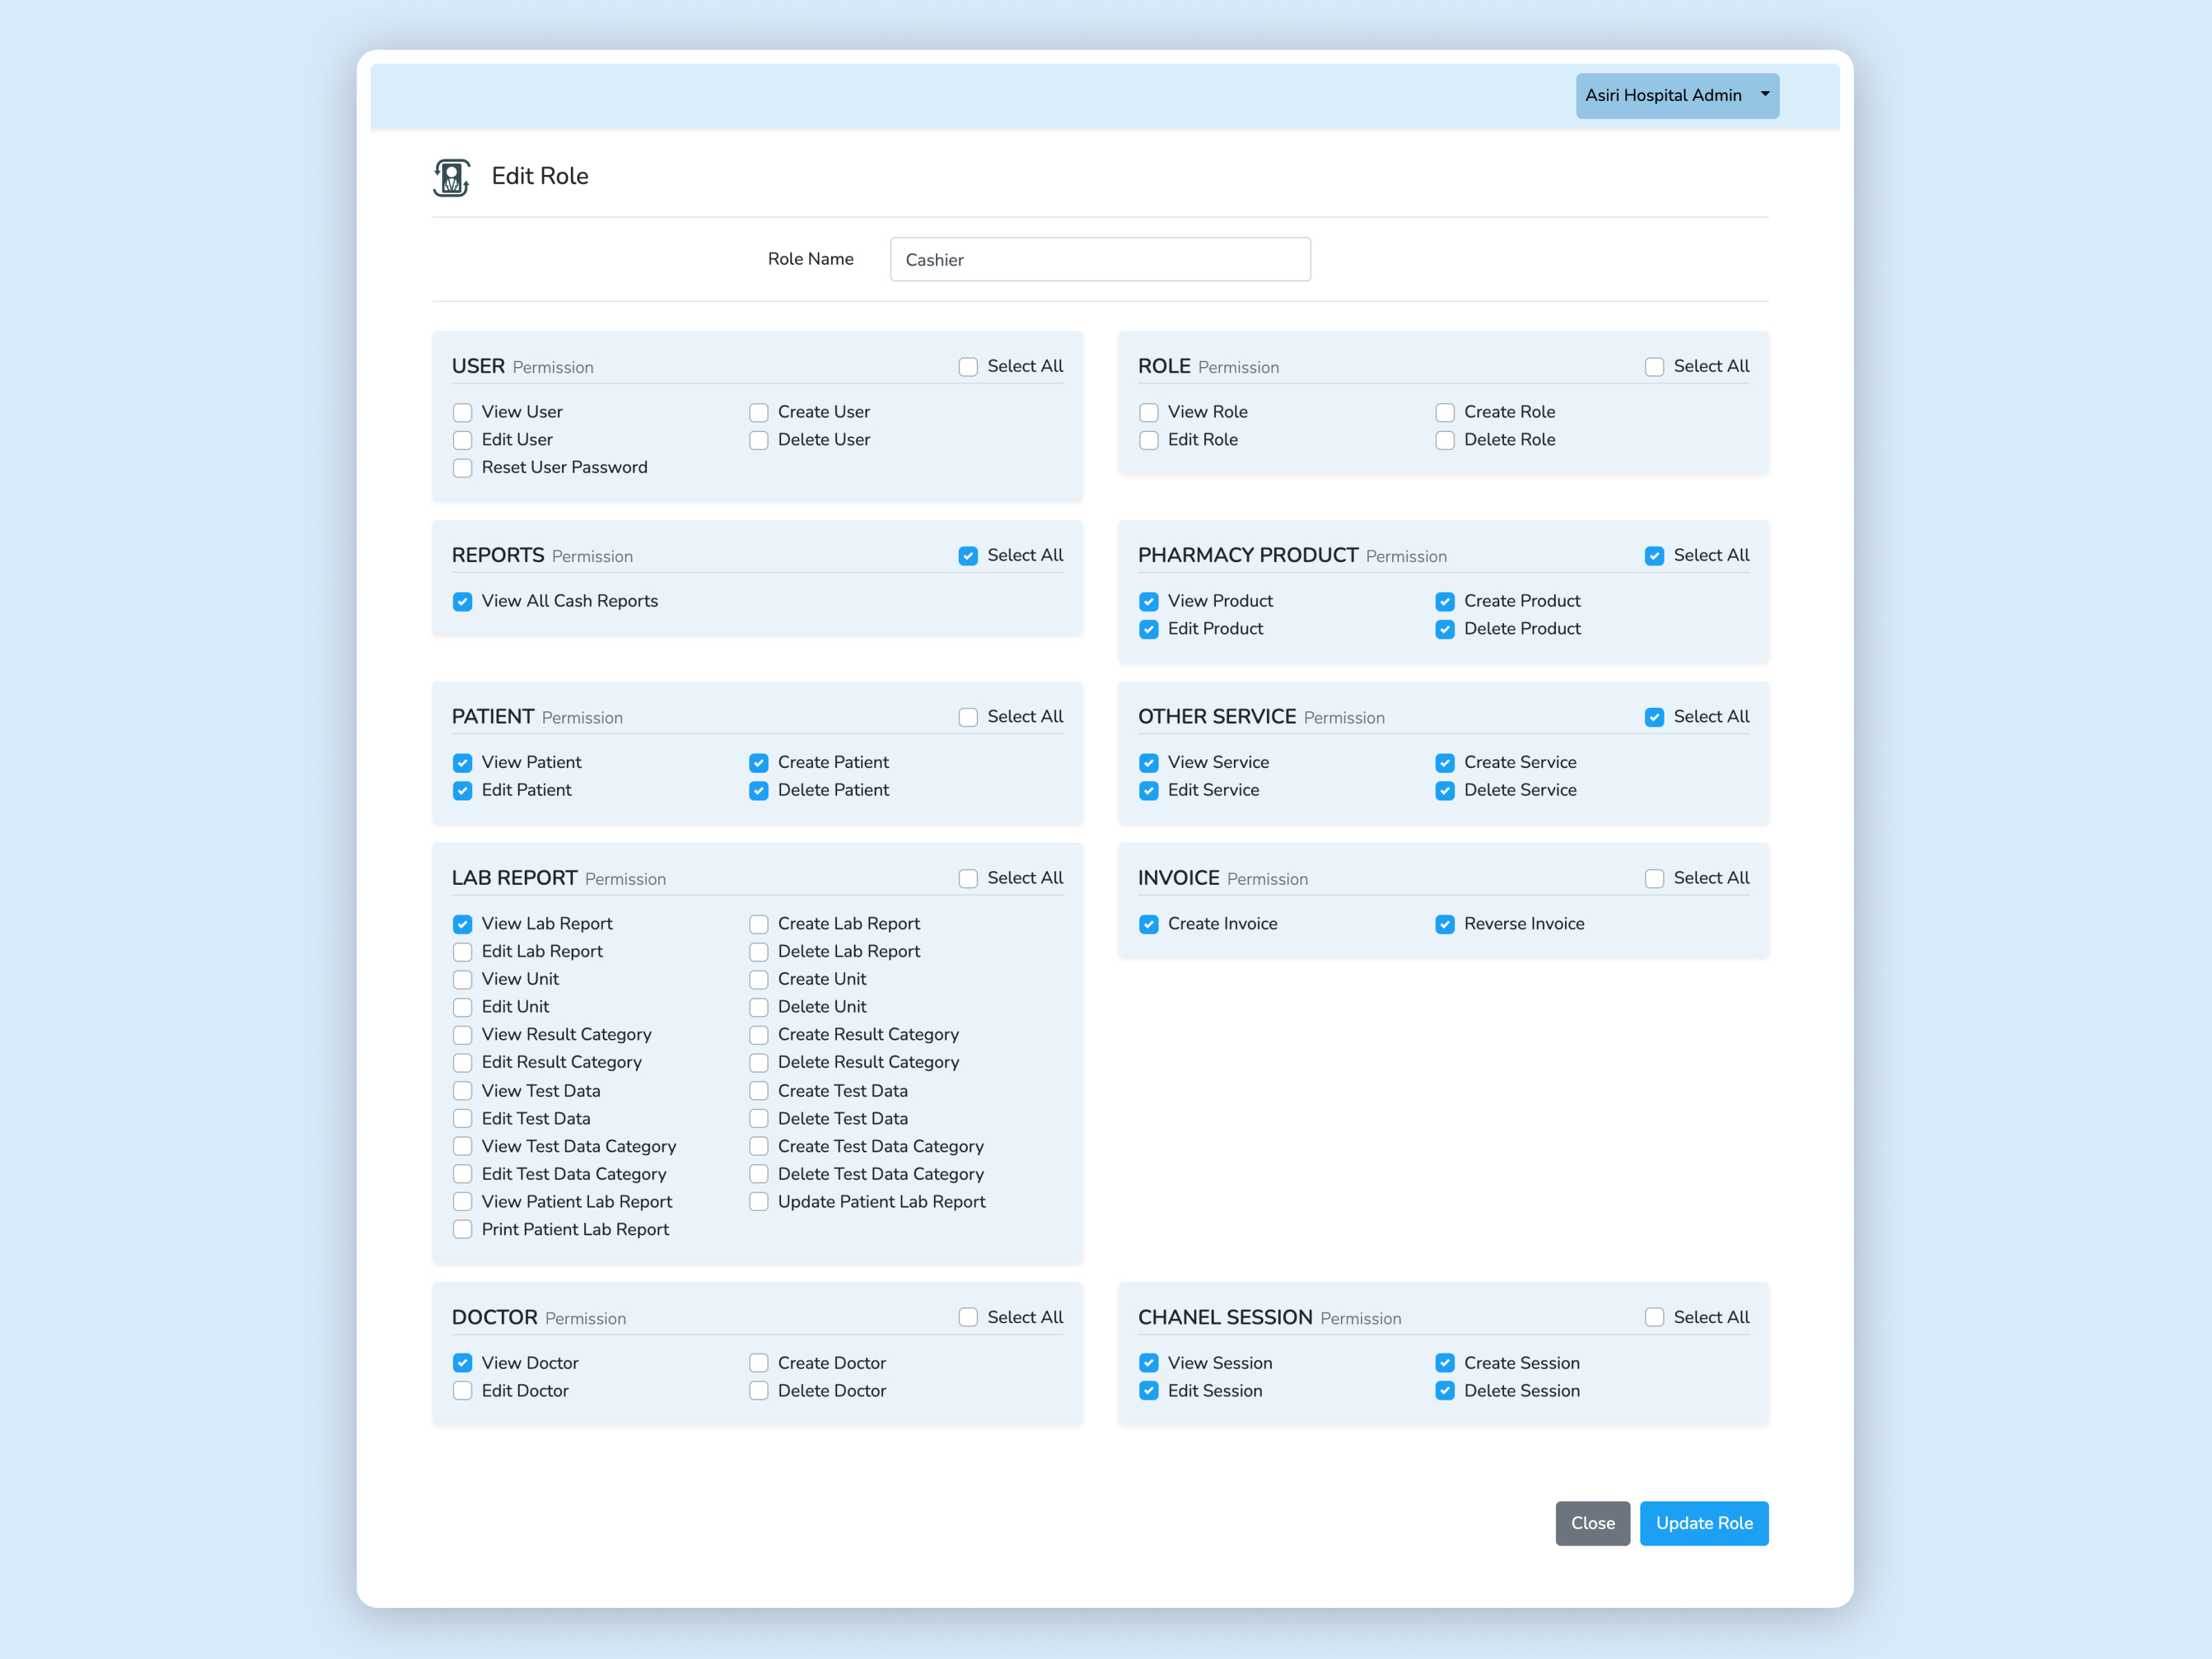The width and height of the screenshot is (2212, 1659).
Task: Disable the Delete Product permission
Action: [x=1444, y=629]
